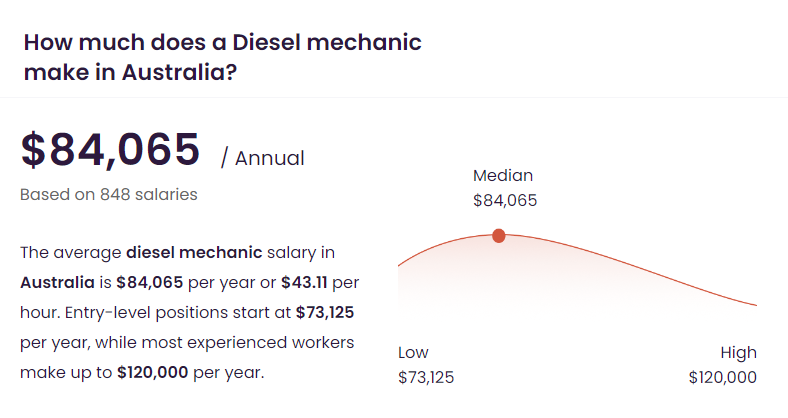Click the red median dot on the curve
Image resolution: width=788 pixels, height=418 pixels.
499,236
